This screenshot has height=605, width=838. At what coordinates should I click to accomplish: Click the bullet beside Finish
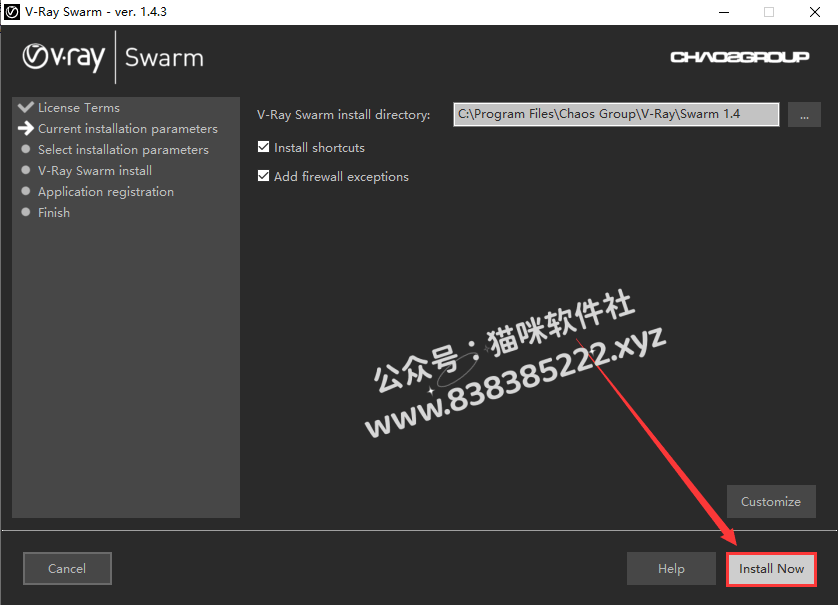click(26, 212)
